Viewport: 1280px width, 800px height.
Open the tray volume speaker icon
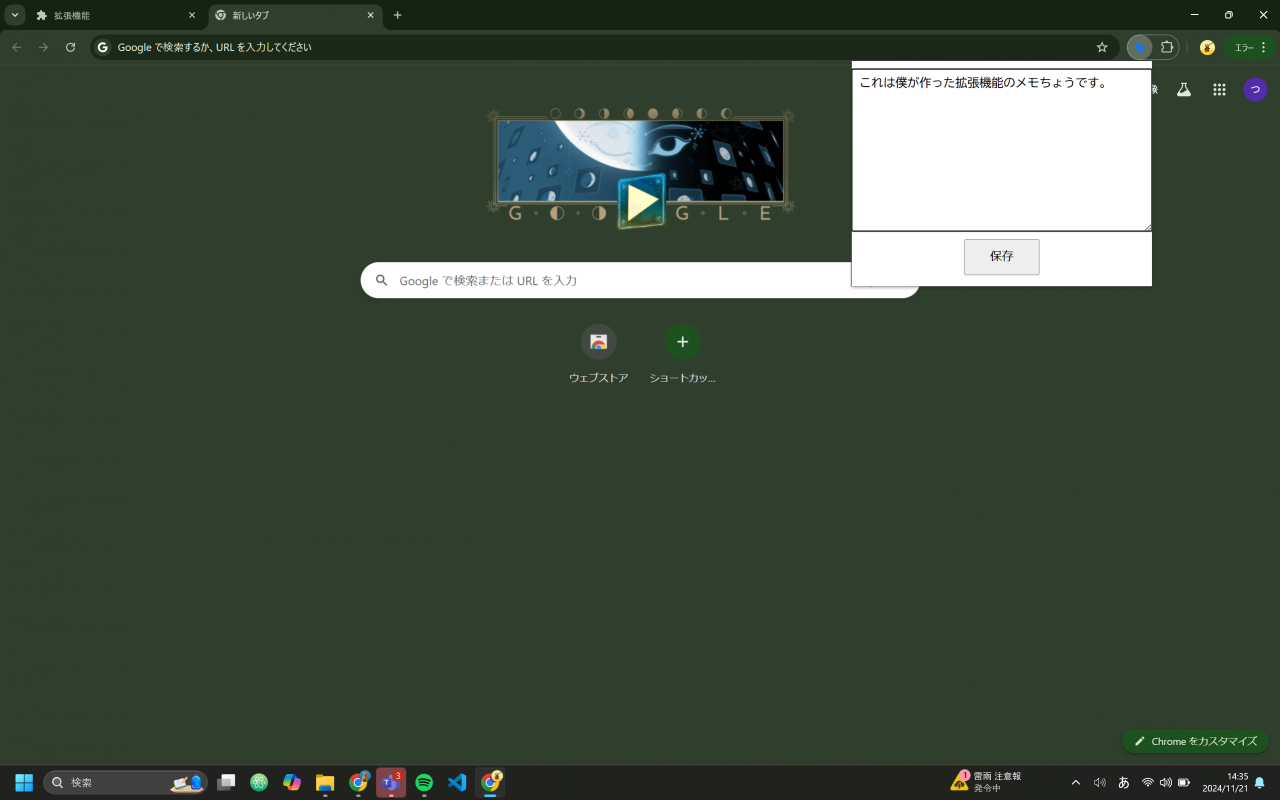click(1165, 782)
